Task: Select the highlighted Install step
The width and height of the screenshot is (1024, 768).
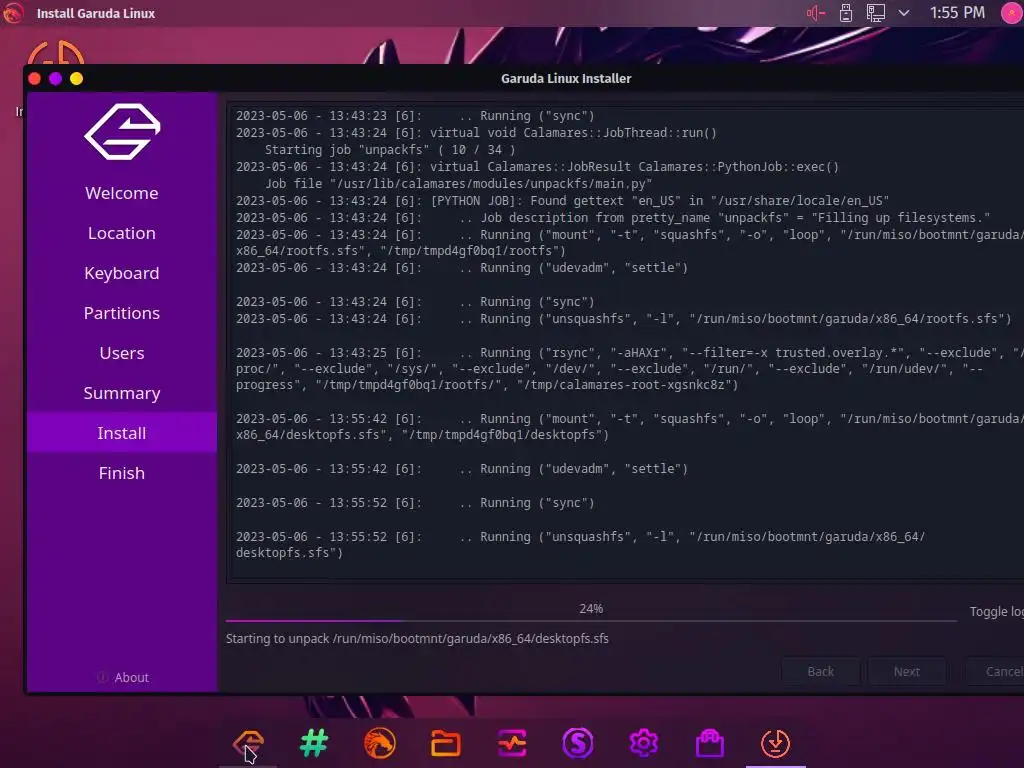Action: 121,433
